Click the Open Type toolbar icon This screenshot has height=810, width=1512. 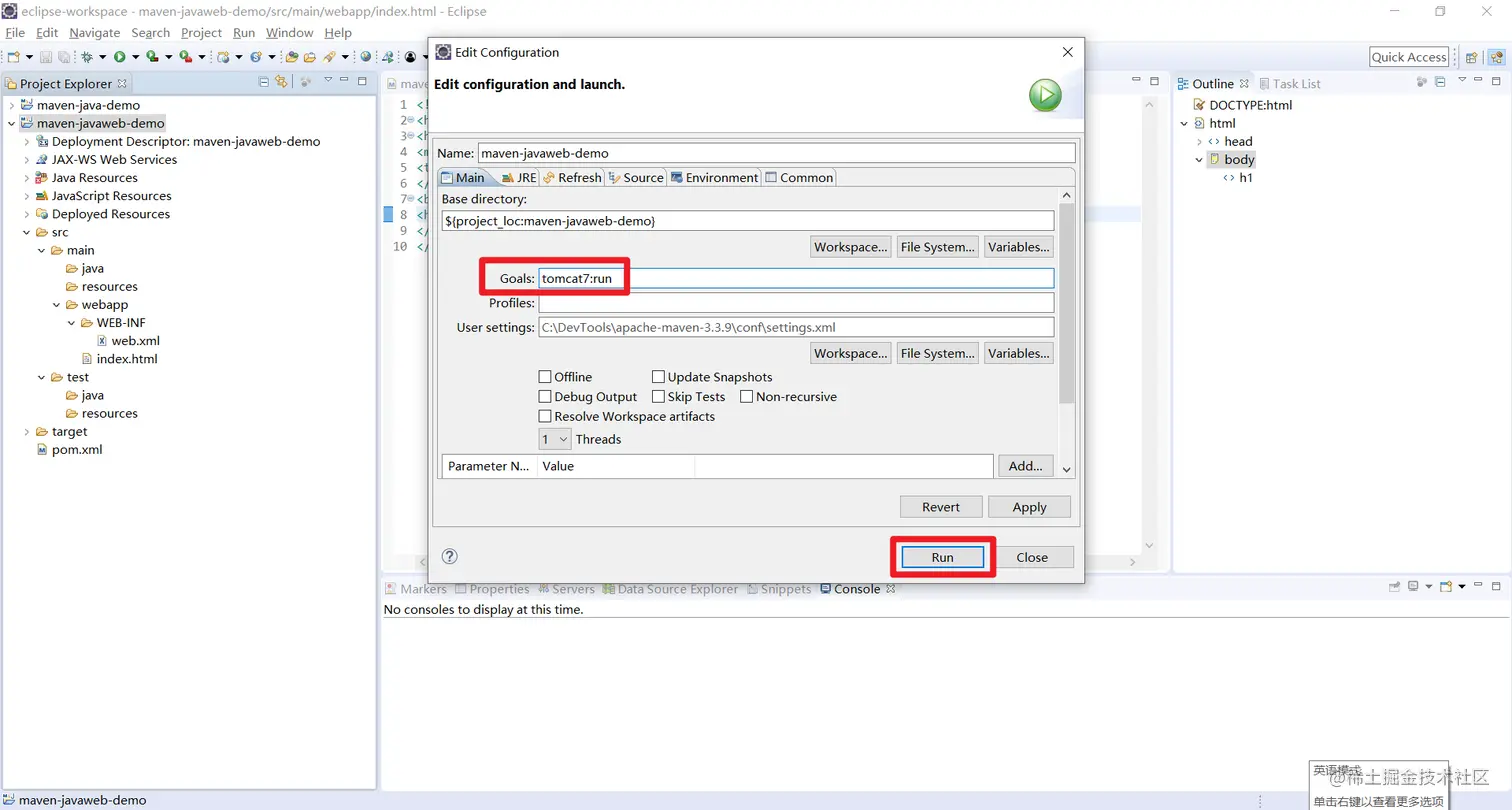coord(292,57)
